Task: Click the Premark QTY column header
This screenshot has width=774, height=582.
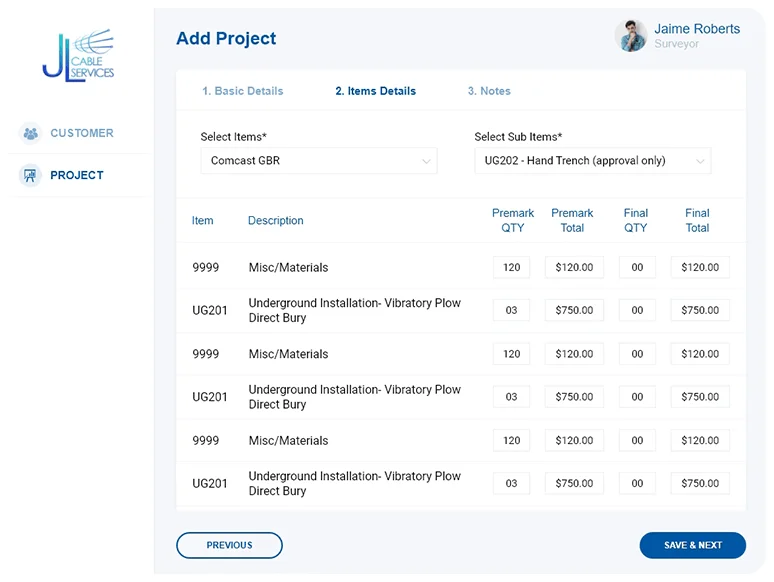Action: [x=513, y=220]
